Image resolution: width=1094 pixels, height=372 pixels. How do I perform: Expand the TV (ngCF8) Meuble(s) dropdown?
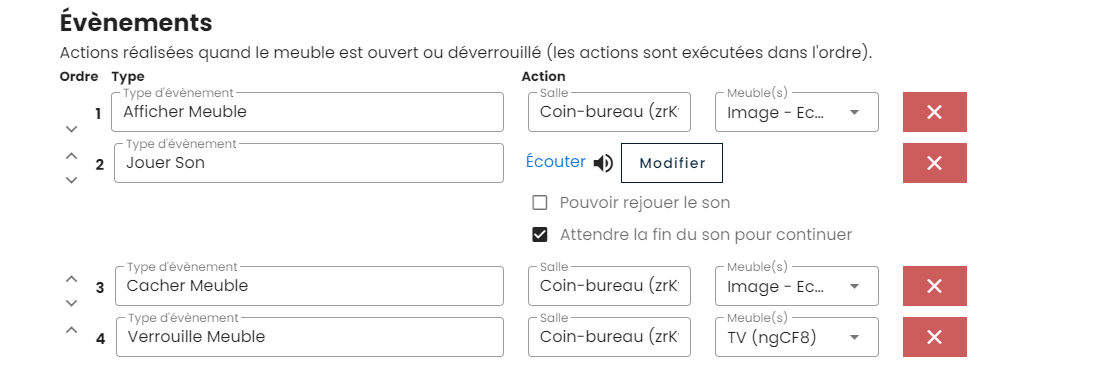[797, 336]
